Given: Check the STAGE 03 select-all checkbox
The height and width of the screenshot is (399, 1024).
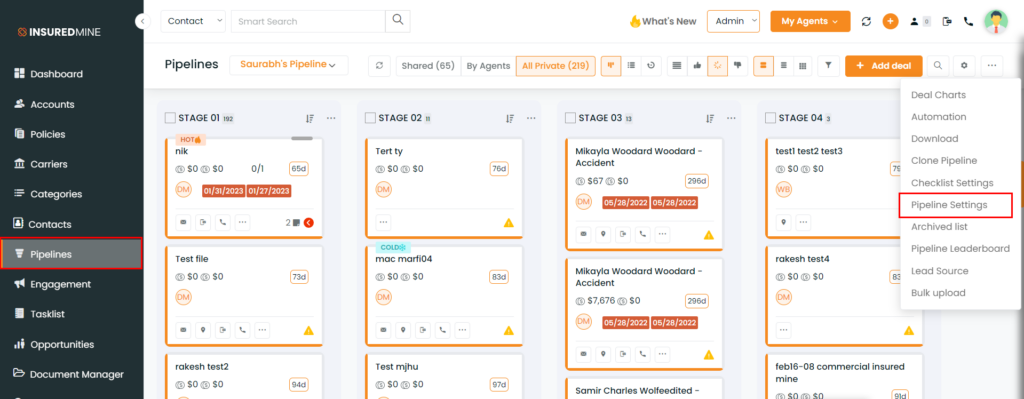Looking at the screenshot, I should (570, 118).
